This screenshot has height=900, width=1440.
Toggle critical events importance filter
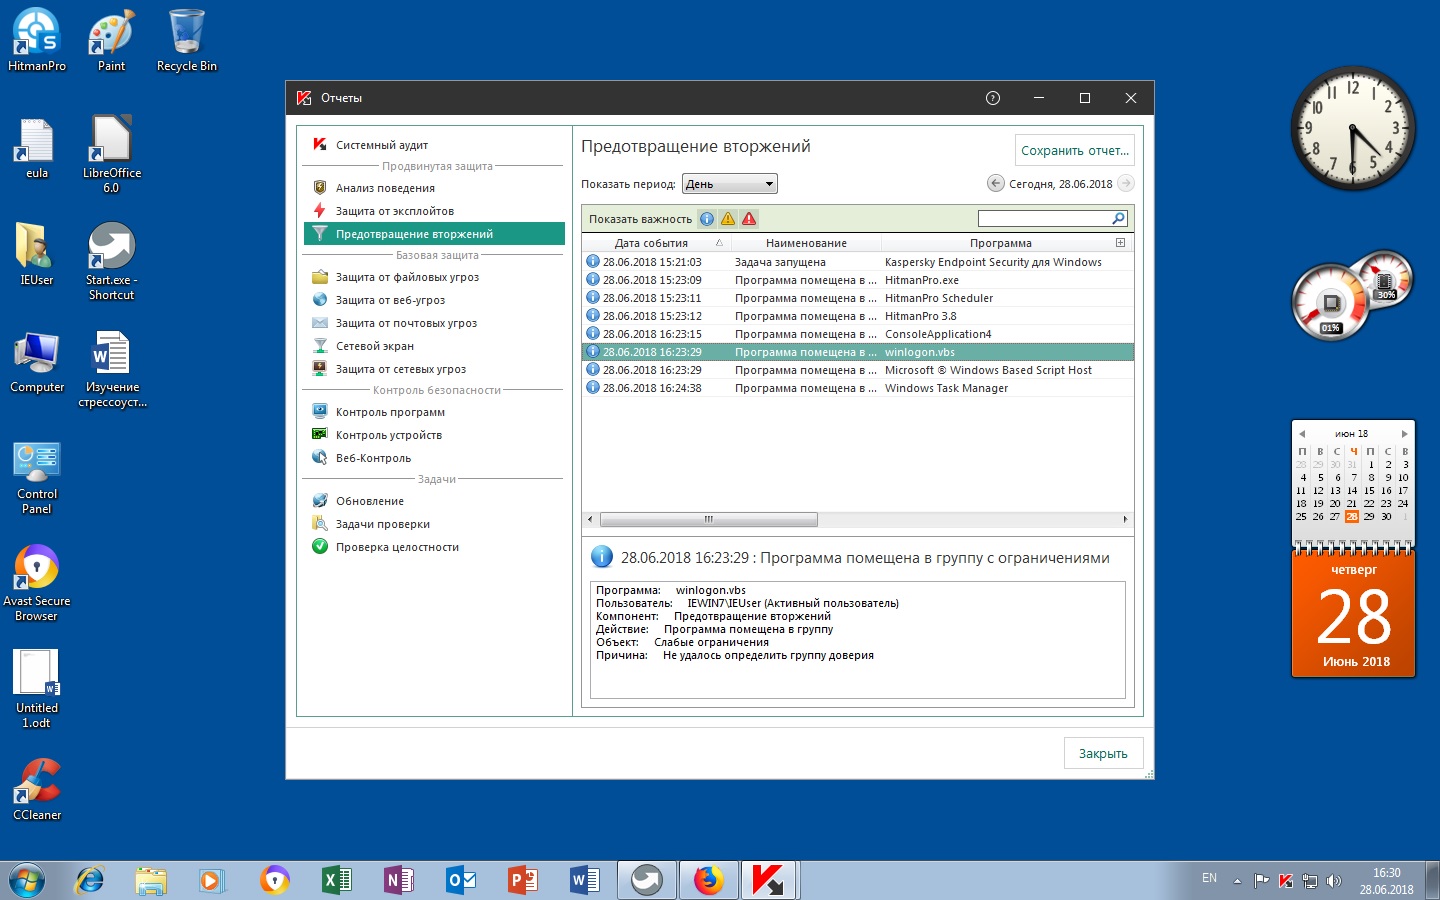pyautogui.click(x=749, y=219)
